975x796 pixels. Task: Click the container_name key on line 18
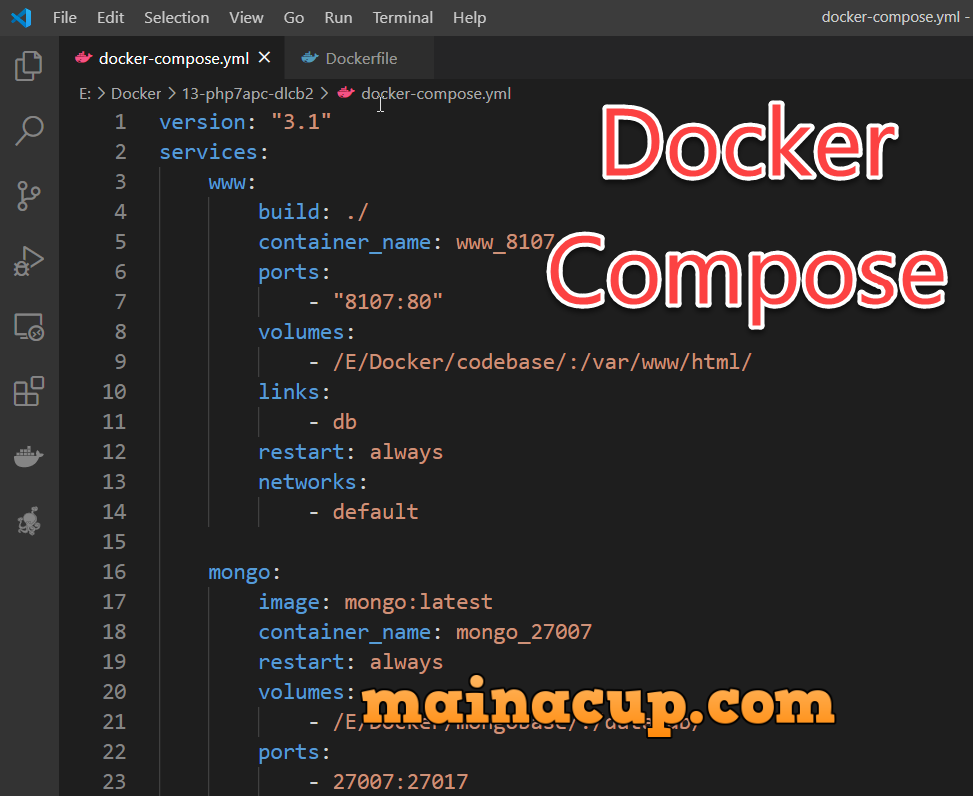344,632
